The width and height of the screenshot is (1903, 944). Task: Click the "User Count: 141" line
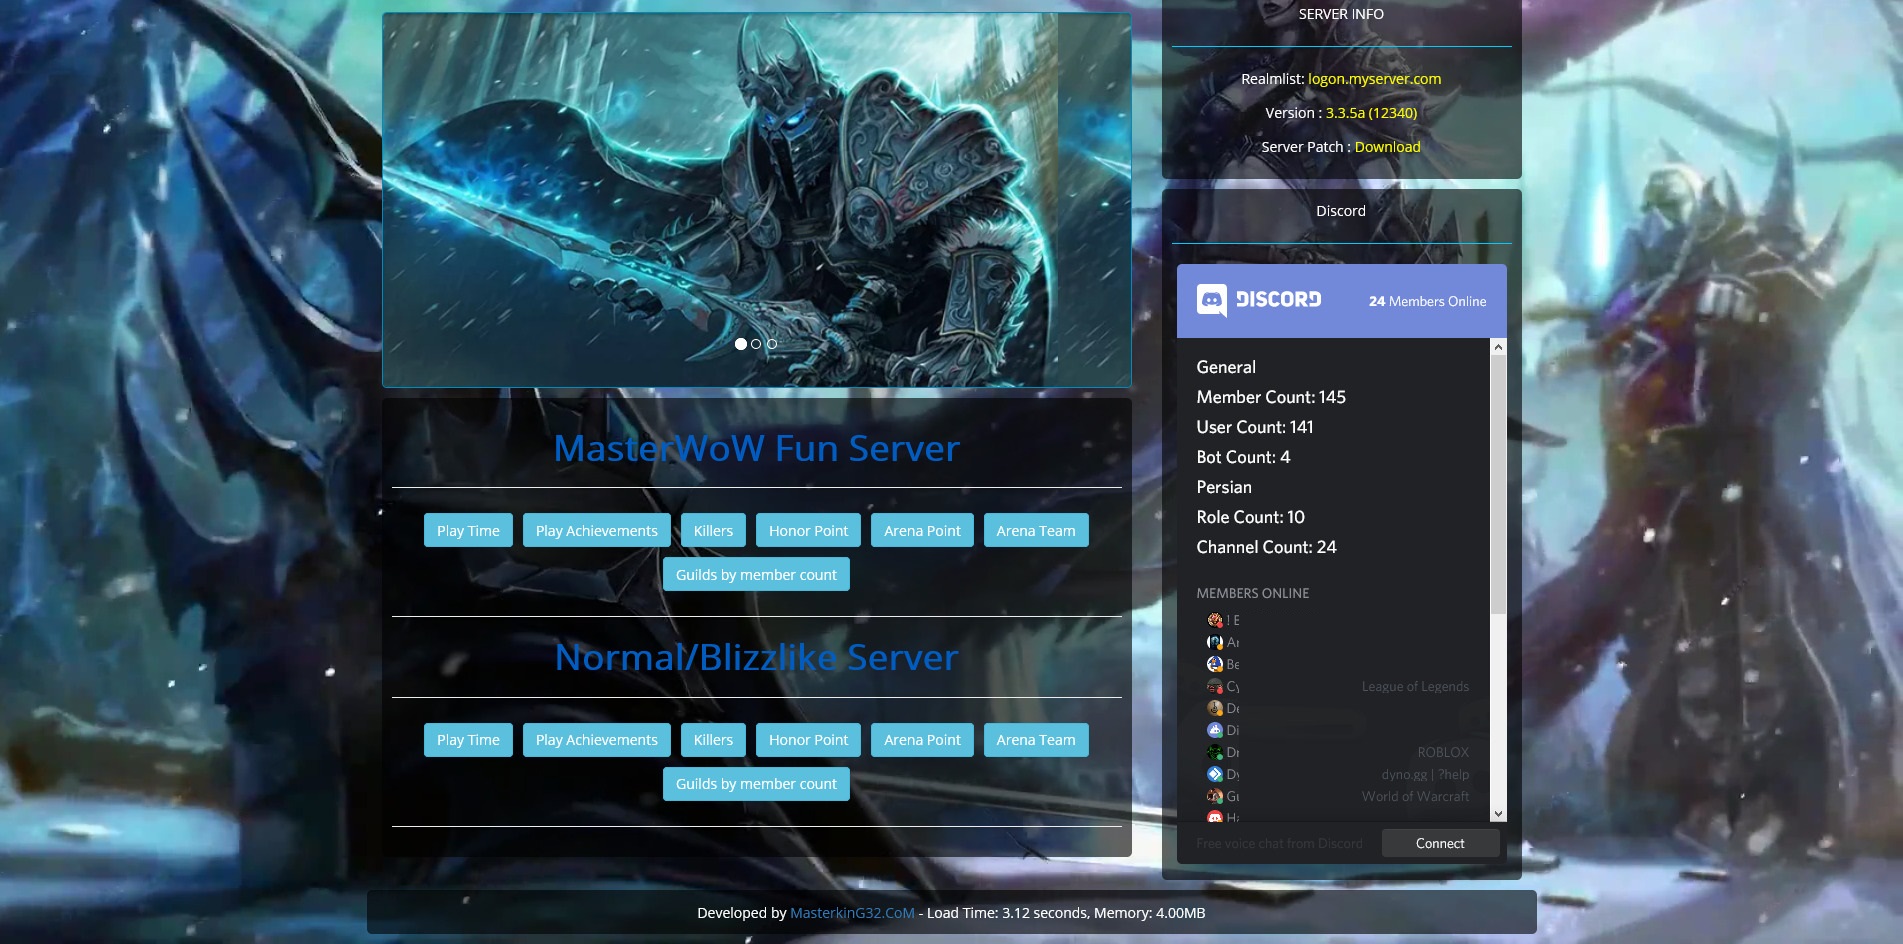tap(1255, 427)
